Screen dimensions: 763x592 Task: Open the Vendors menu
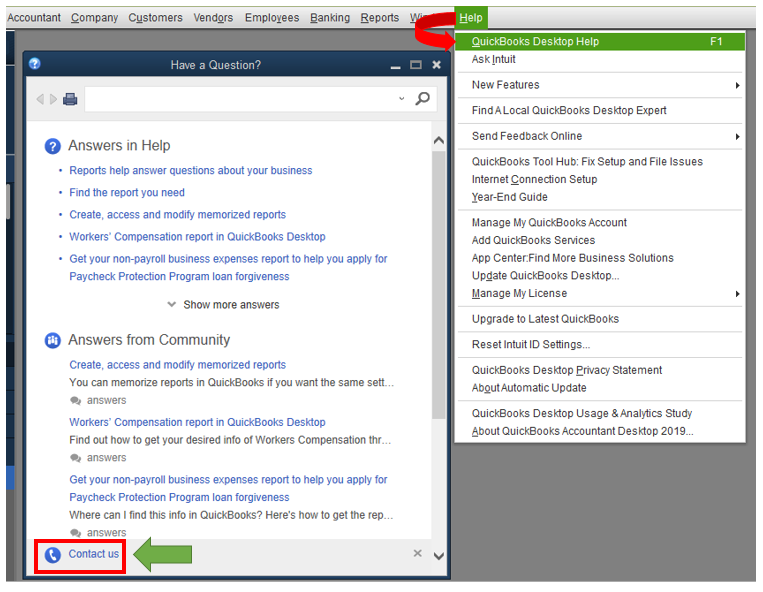click(x=213, y=18)
